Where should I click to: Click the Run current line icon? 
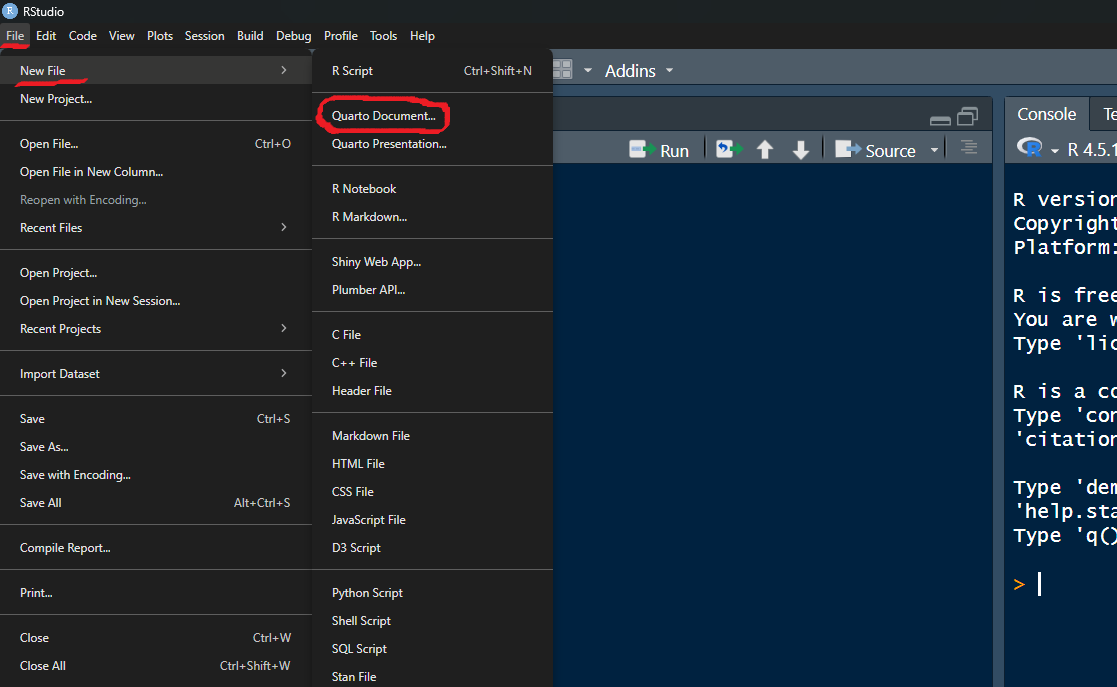coord(659,150)
